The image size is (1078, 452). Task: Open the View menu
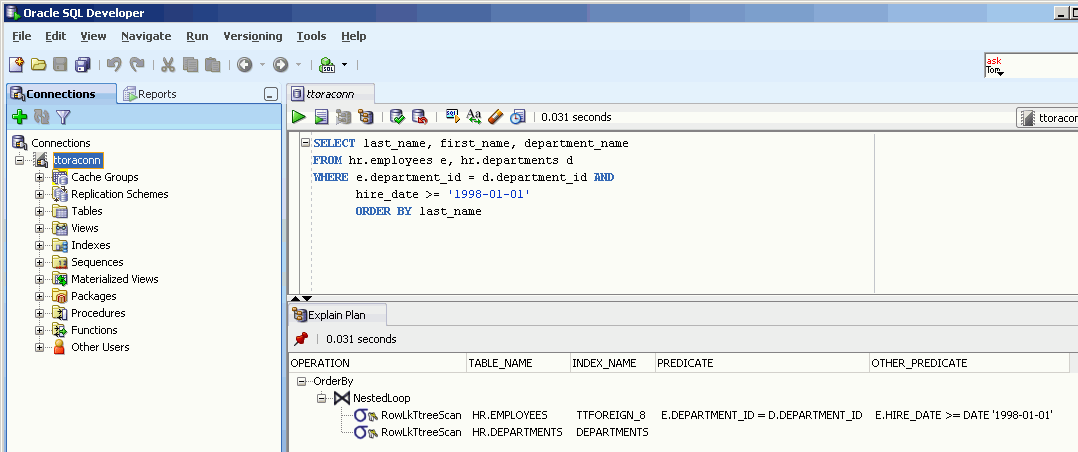(94, 36)
